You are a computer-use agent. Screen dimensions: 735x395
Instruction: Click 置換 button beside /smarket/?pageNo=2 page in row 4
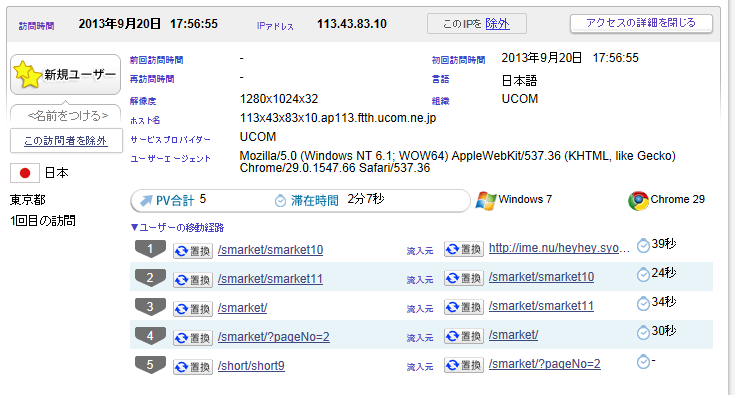pos(193,338)
